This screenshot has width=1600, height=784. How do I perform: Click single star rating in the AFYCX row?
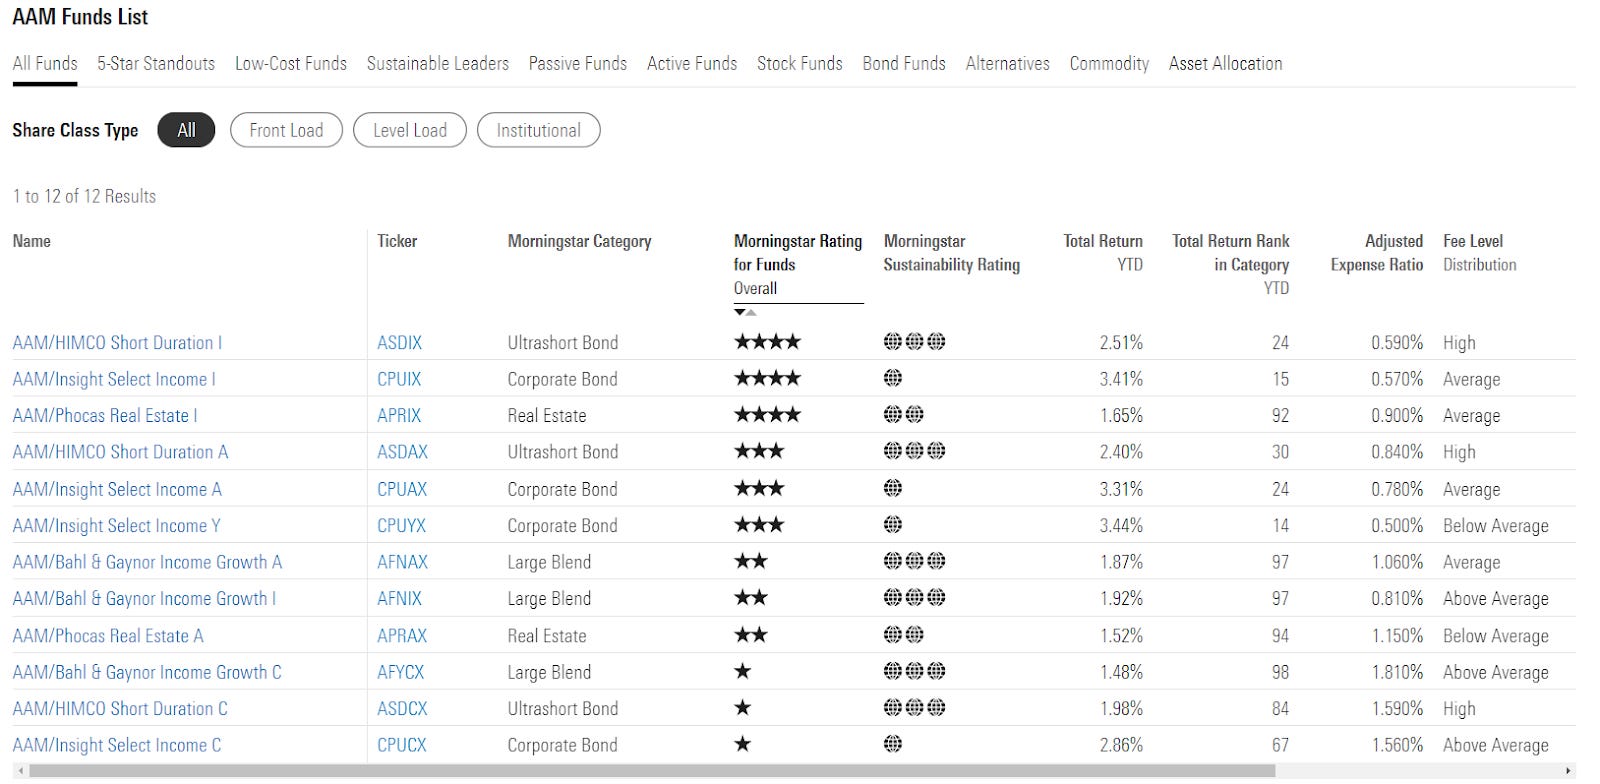[x=742, y=671]
